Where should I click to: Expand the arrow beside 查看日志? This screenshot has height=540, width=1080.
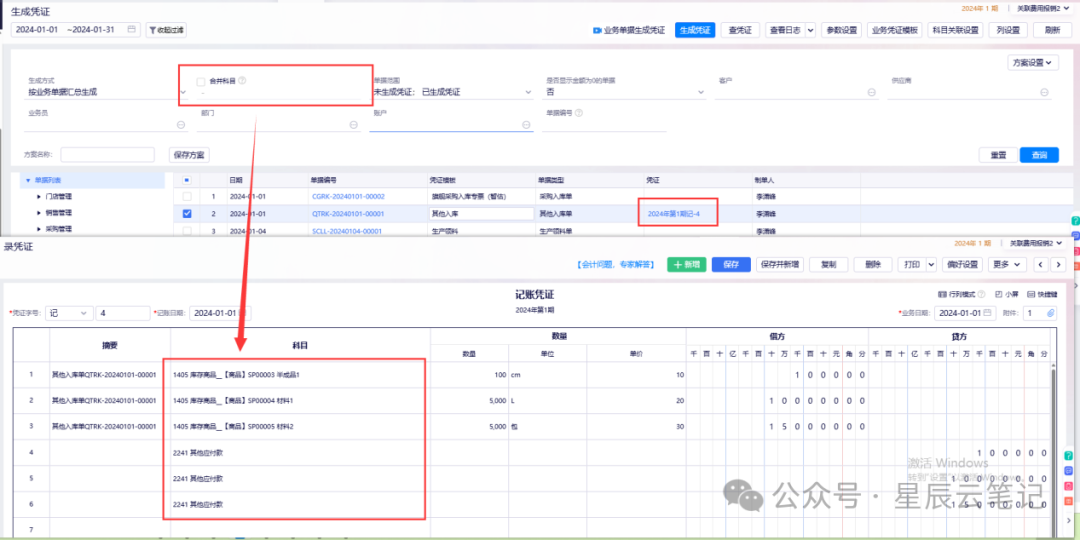pyautogui.click(x=809, y=30)
